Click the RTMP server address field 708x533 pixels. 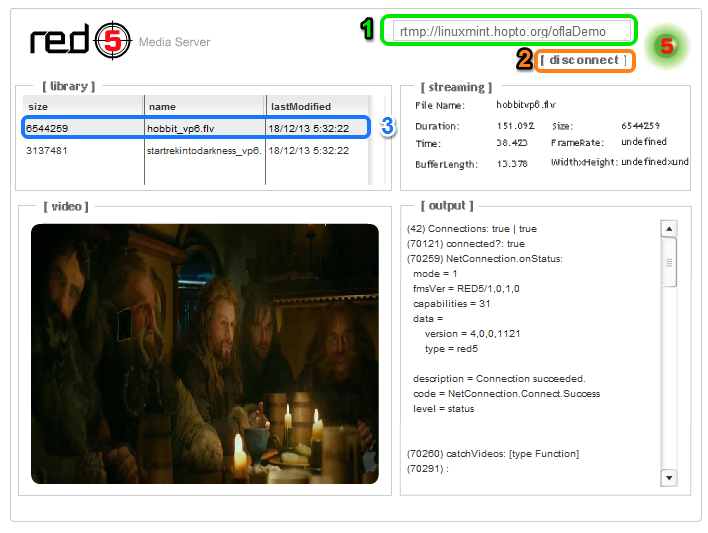[511, 31]
